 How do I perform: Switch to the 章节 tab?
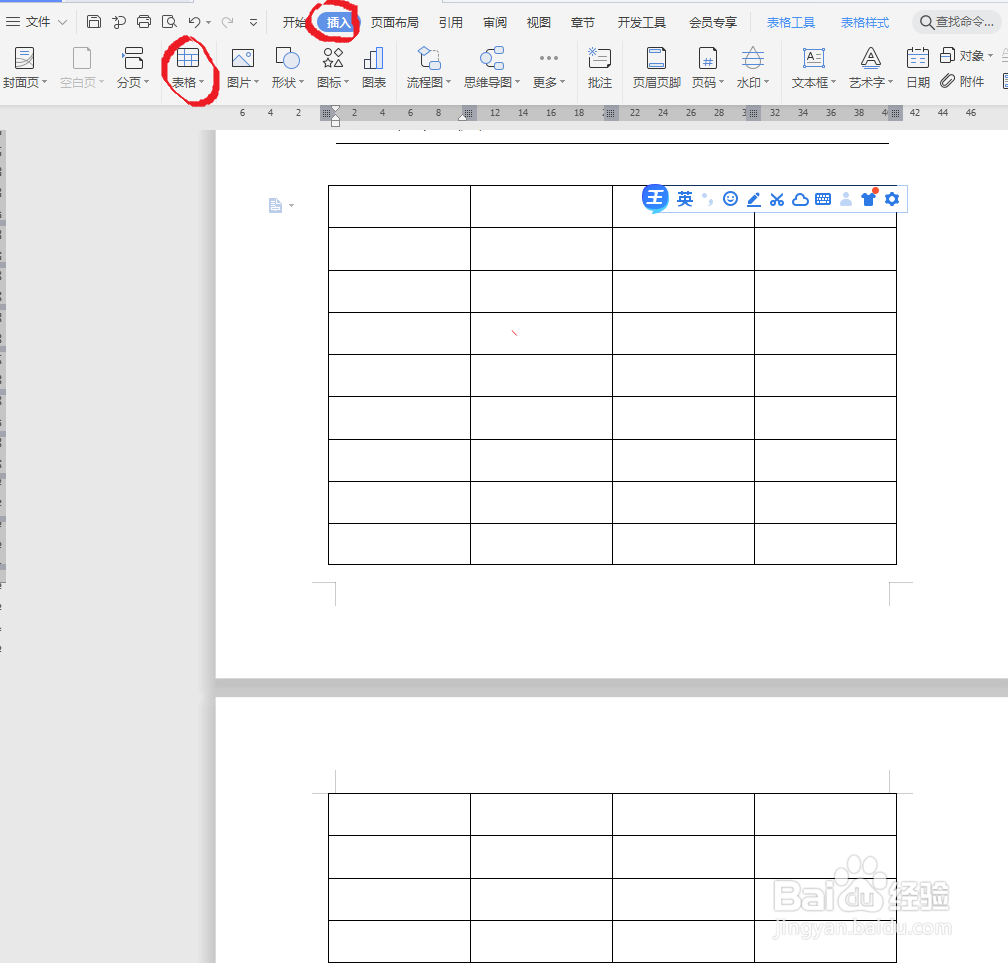582,22
